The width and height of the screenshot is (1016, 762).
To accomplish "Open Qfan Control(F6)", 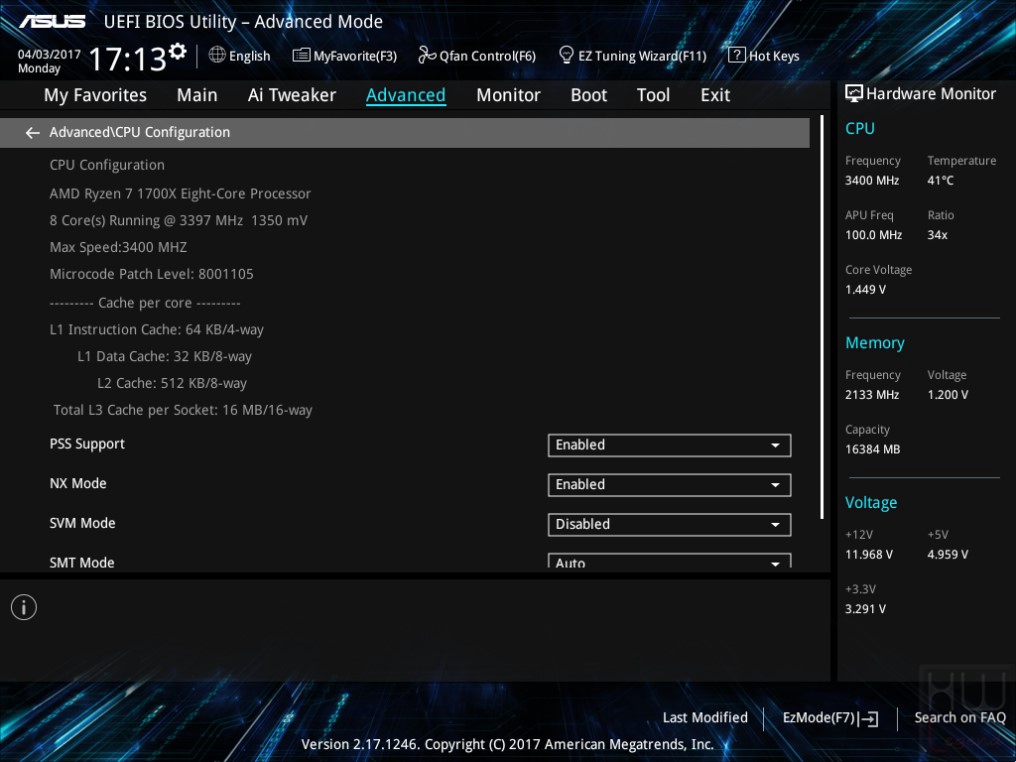I will pyautogui.click(x=477, y=56).
